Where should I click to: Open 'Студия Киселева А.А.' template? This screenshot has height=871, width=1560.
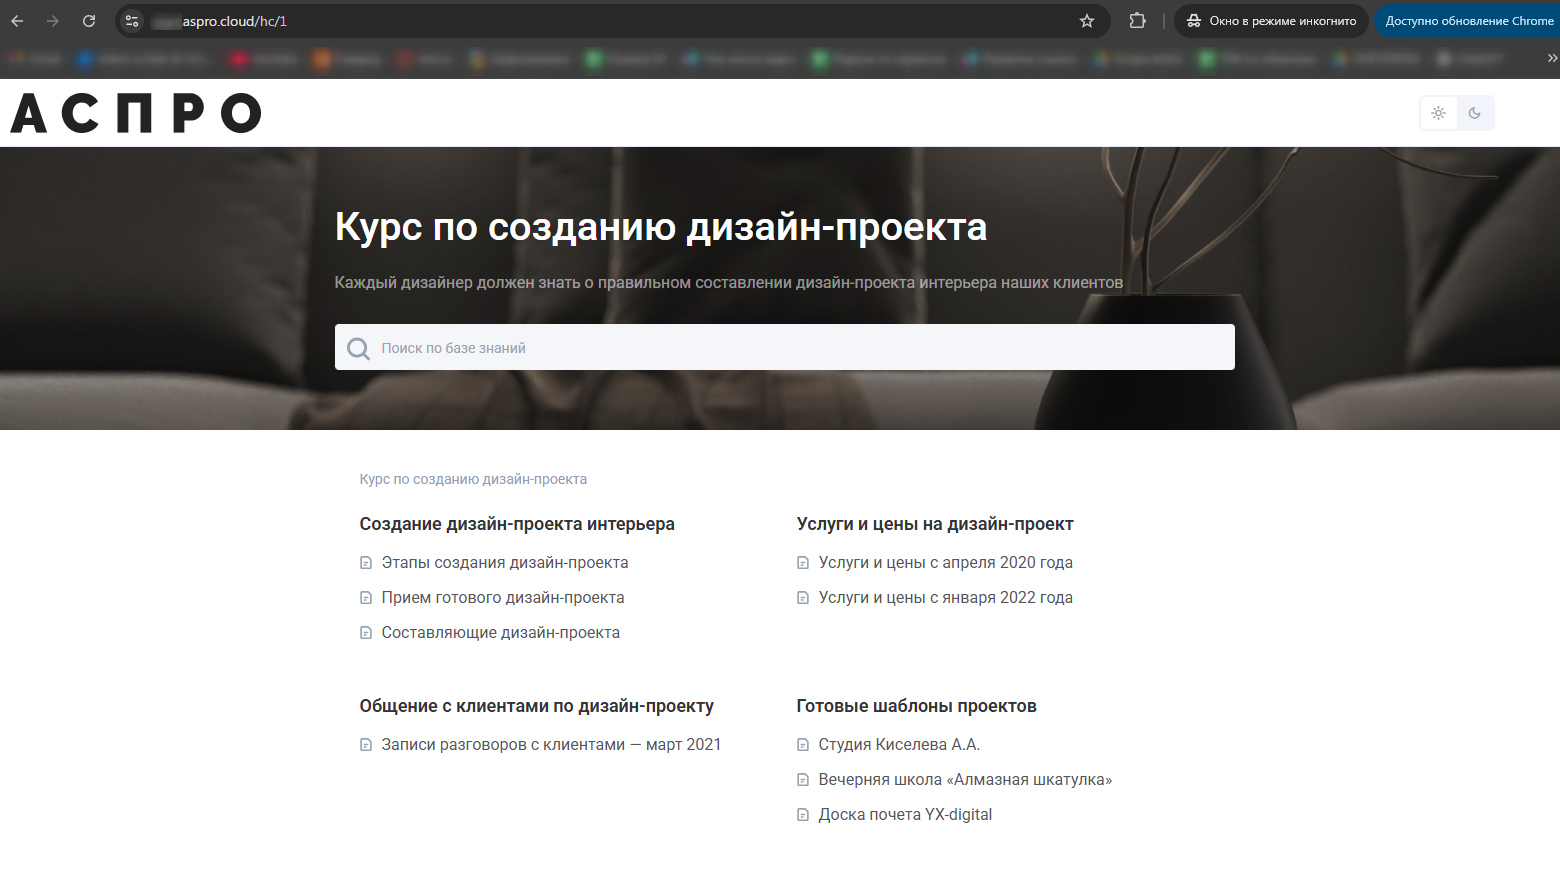tap(898, 745)
